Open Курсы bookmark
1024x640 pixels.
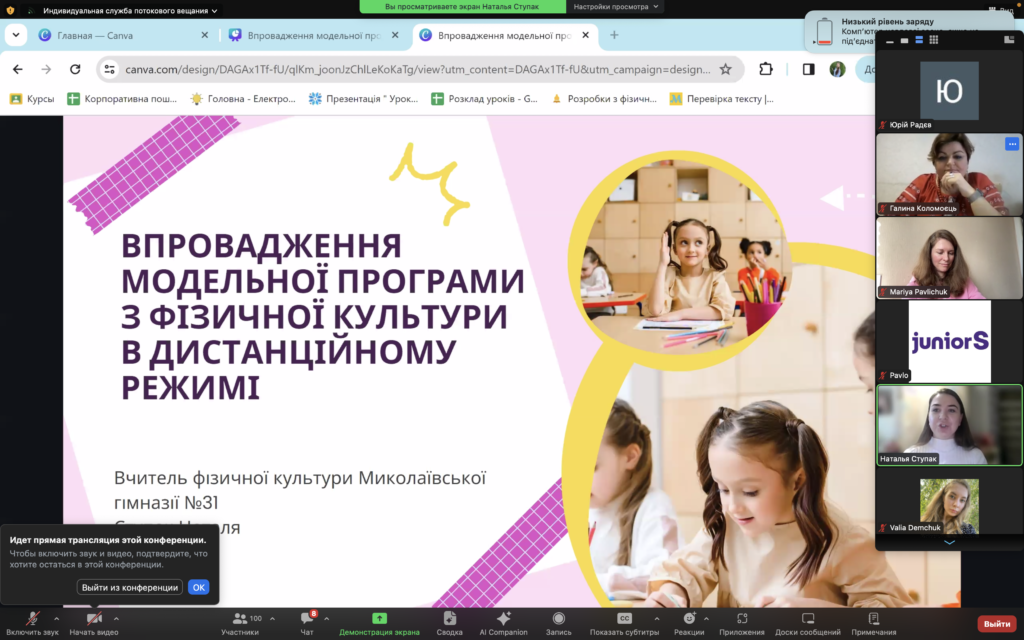pyautogui.click(x=32, y=99)
